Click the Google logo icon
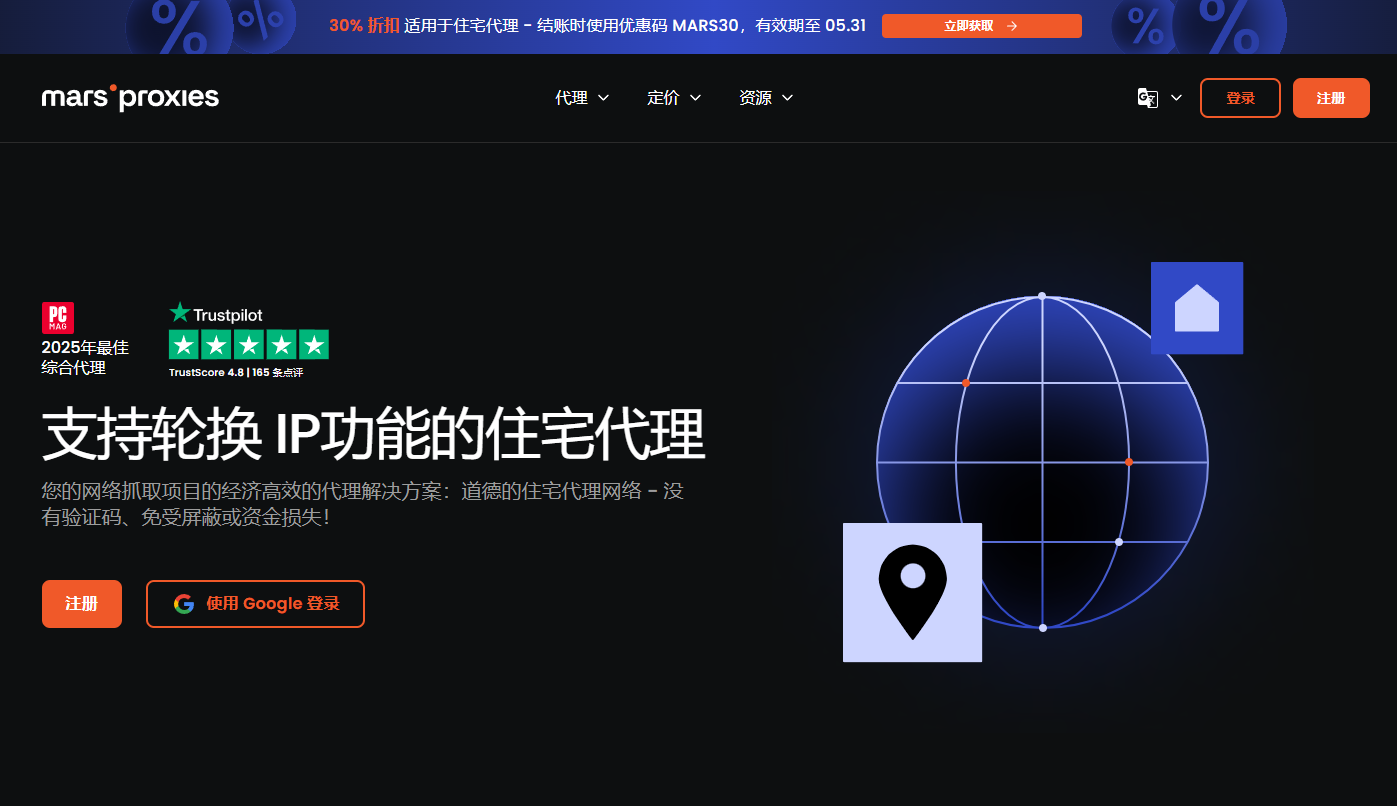This screenshot has height=806, width=1397. pos(184,604)
